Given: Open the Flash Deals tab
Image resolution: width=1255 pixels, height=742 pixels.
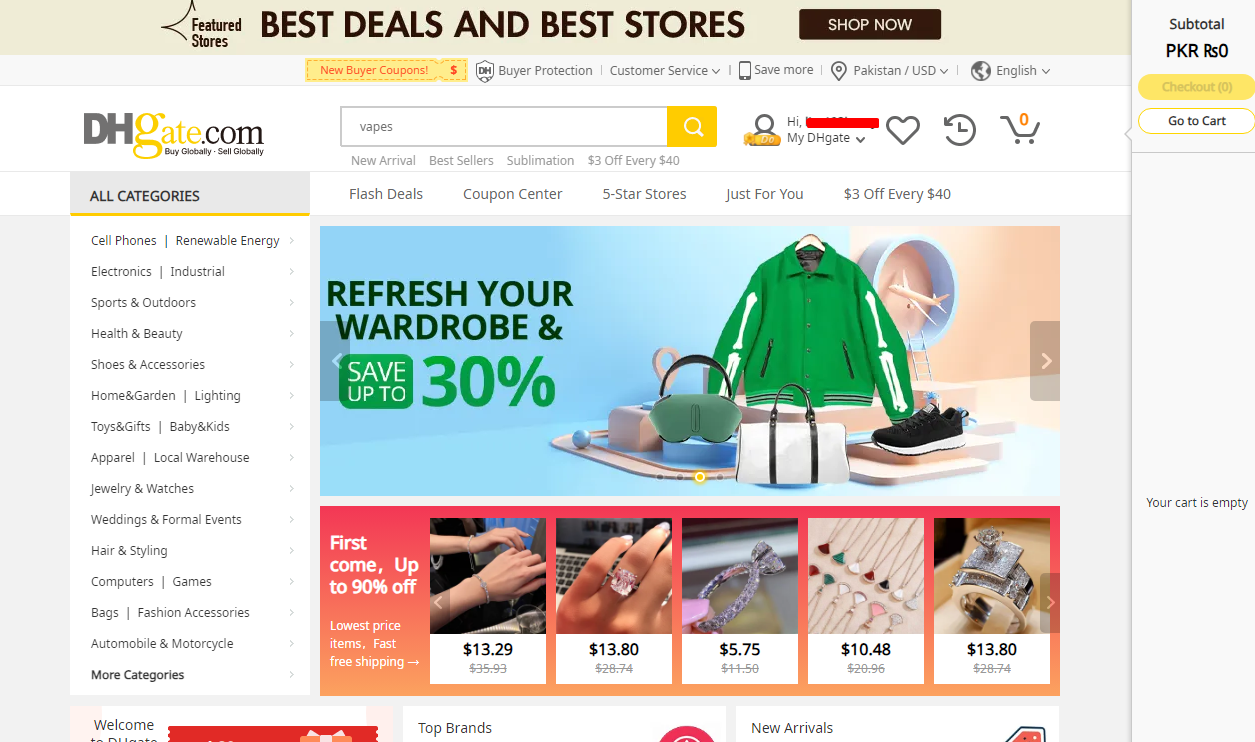Looking at the screenshot, I should 386,194.
